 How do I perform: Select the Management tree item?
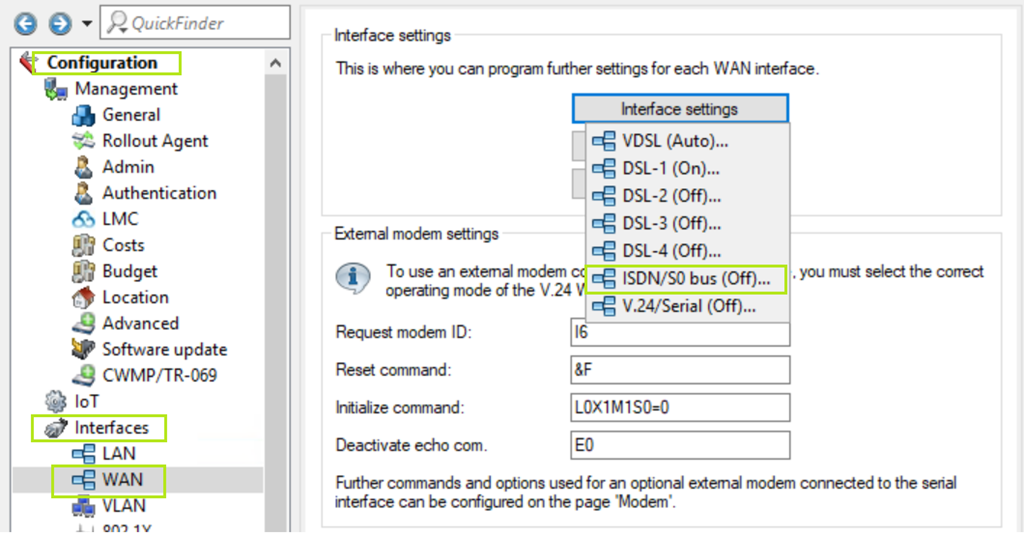tap(125, 89)
